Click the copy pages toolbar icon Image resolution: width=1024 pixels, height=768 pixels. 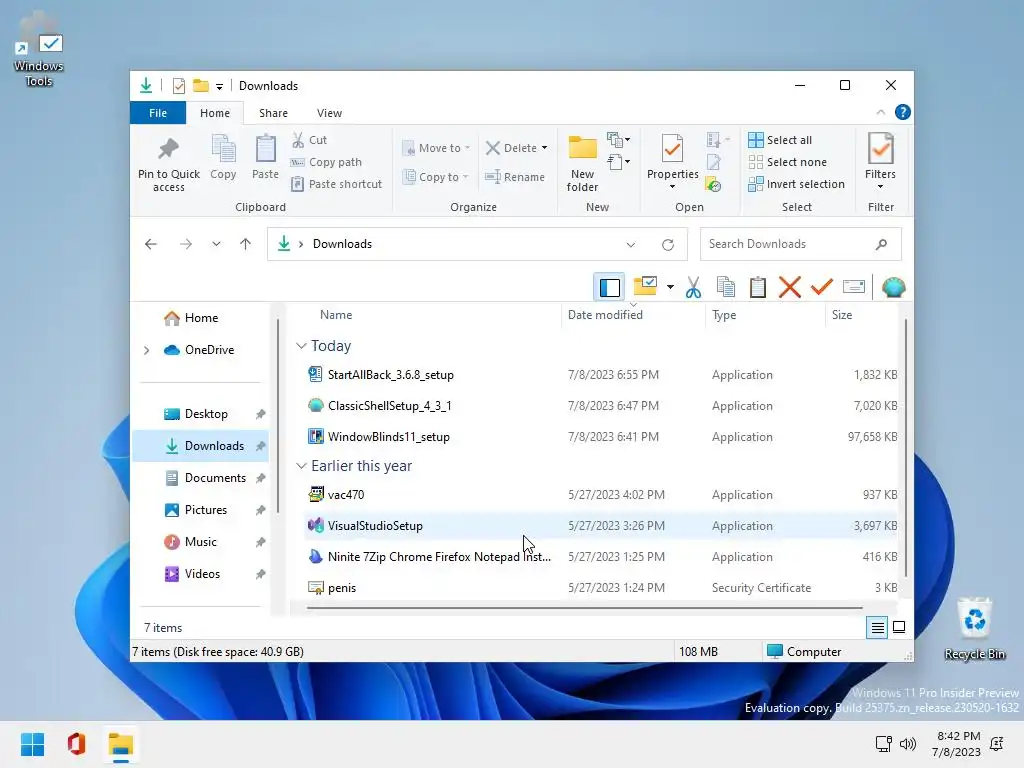pyautogui.click(x=726, y=287)
